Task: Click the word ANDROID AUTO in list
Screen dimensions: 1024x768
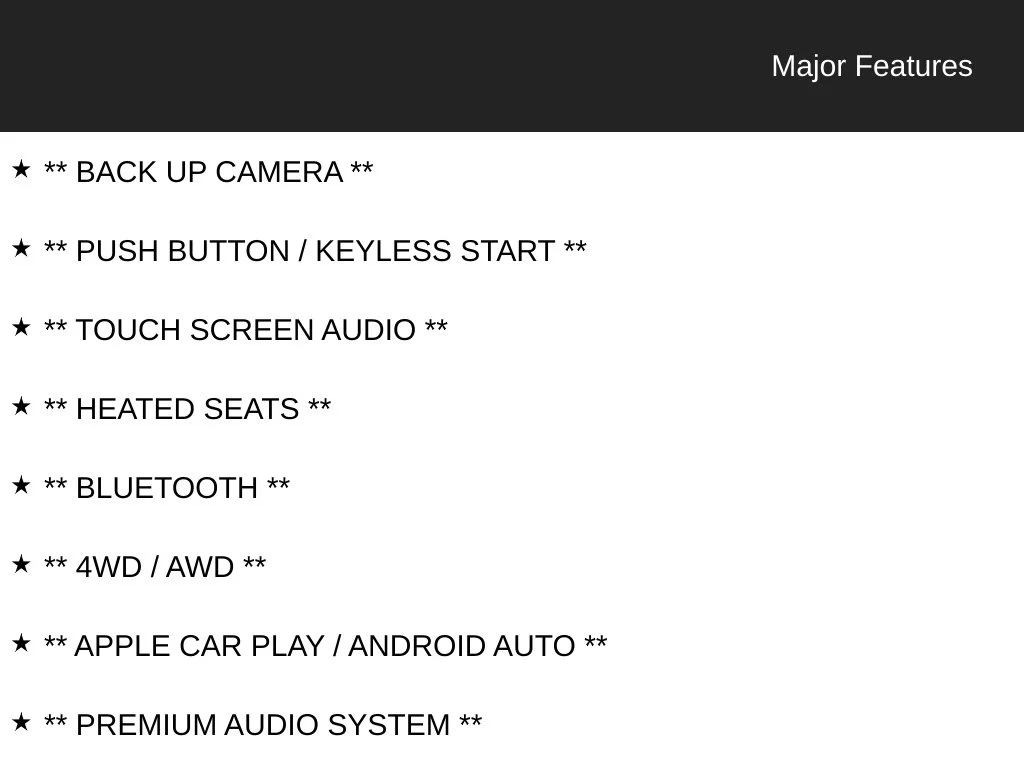Action: click(x=462, y=647)
